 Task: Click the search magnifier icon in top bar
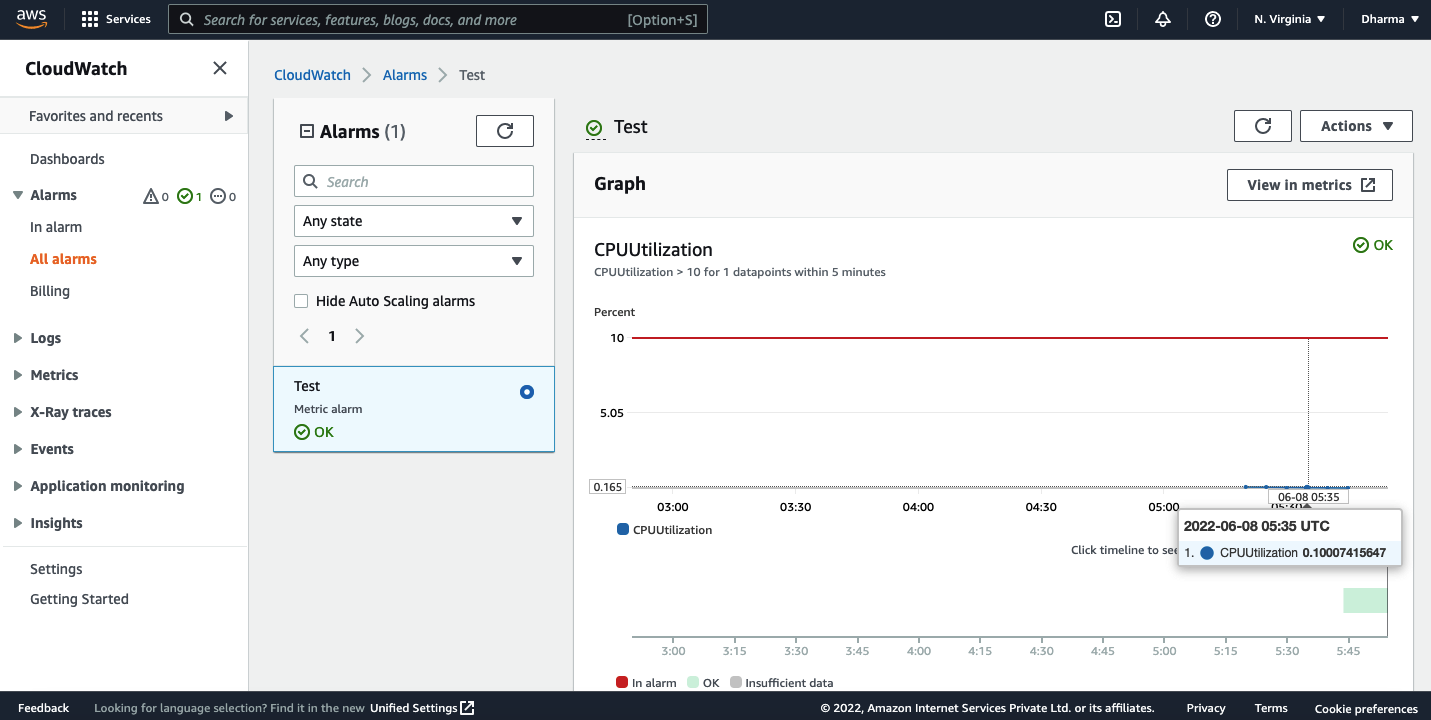pyautogui.click(x=186, y=19)
